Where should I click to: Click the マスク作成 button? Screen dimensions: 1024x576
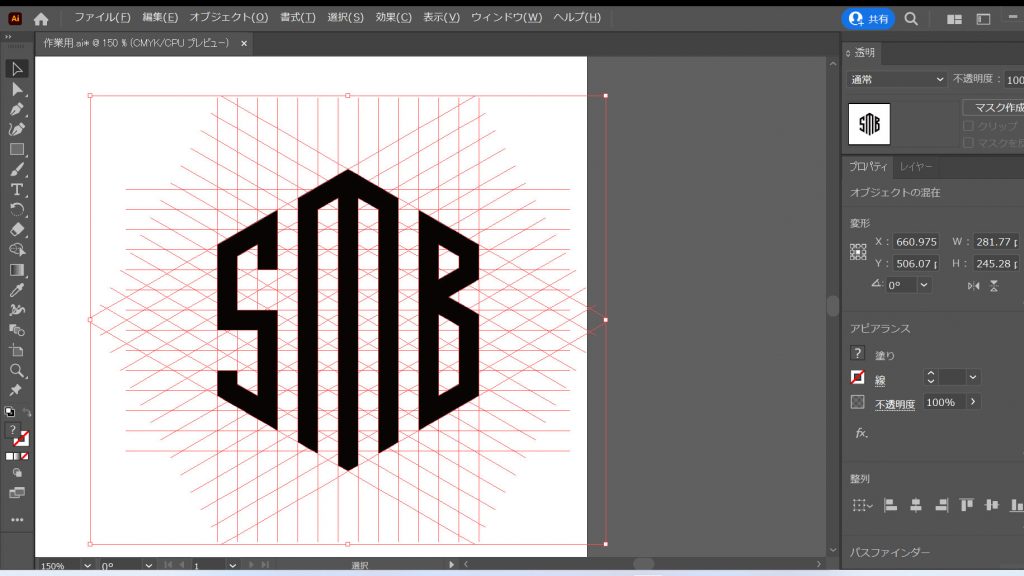click(x=994, y=107)
